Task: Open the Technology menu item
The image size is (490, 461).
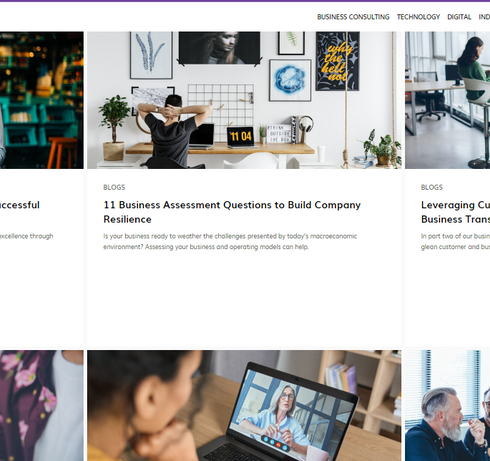Action: pyautogui.click(x=418, y=17)
